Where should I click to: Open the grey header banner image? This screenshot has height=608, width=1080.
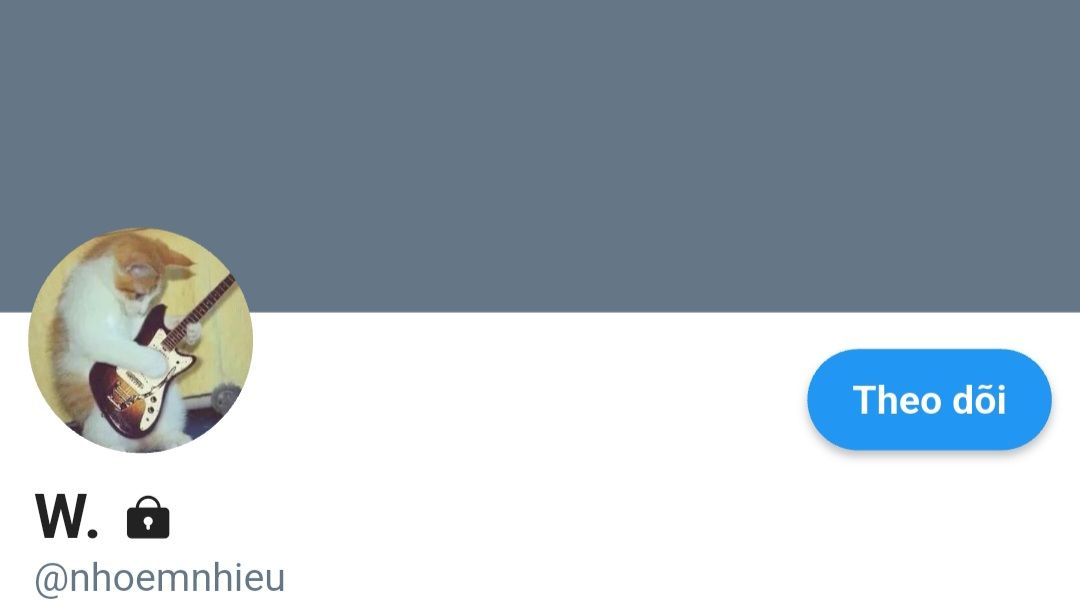point(540,156)
